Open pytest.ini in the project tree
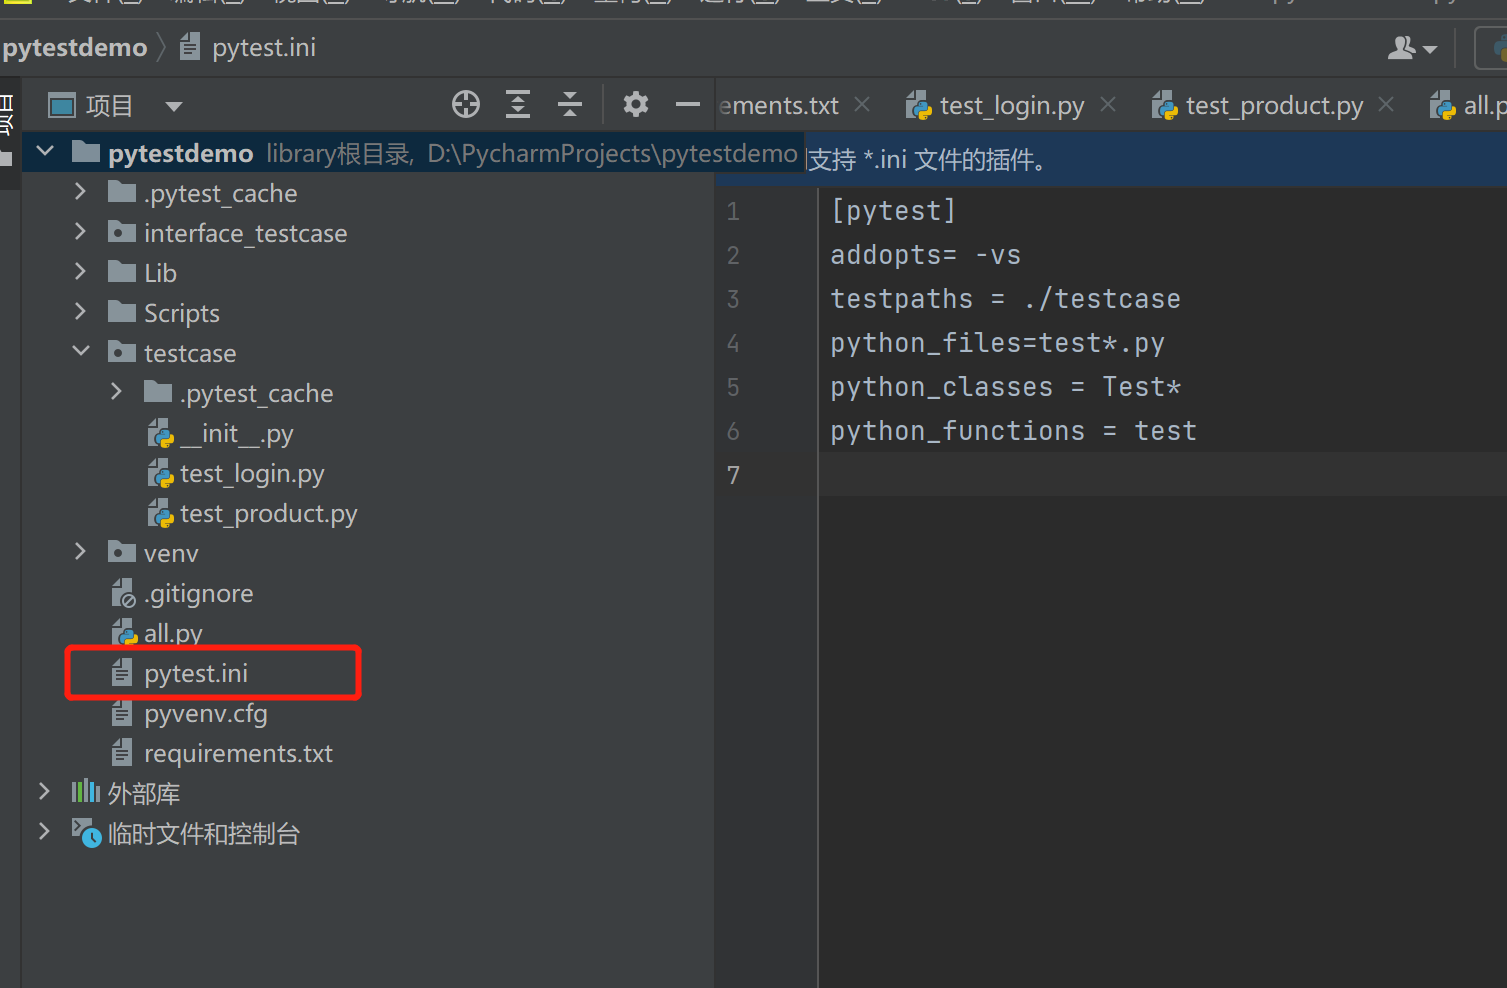The image size is (1507, 988). tap(196, 674)
